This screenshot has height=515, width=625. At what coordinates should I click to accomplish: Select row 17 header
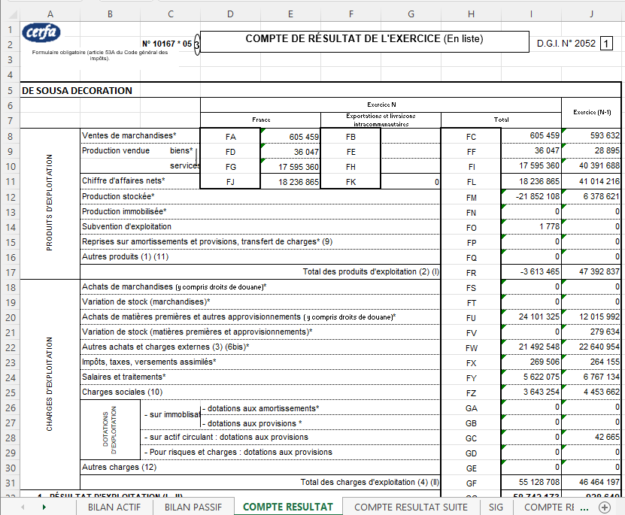coord(9,271)
